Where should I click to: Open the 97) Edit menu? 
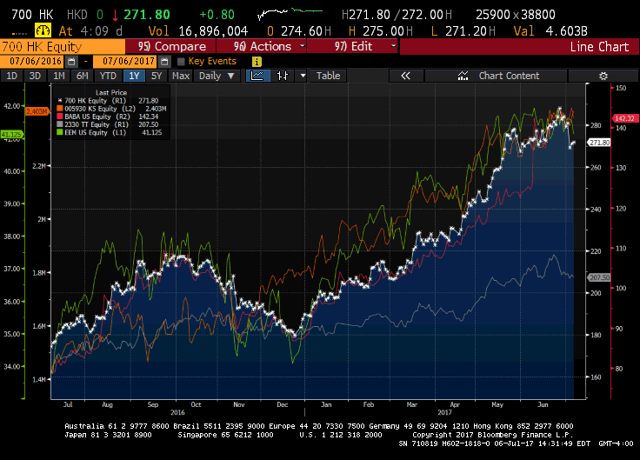(352, 46)
